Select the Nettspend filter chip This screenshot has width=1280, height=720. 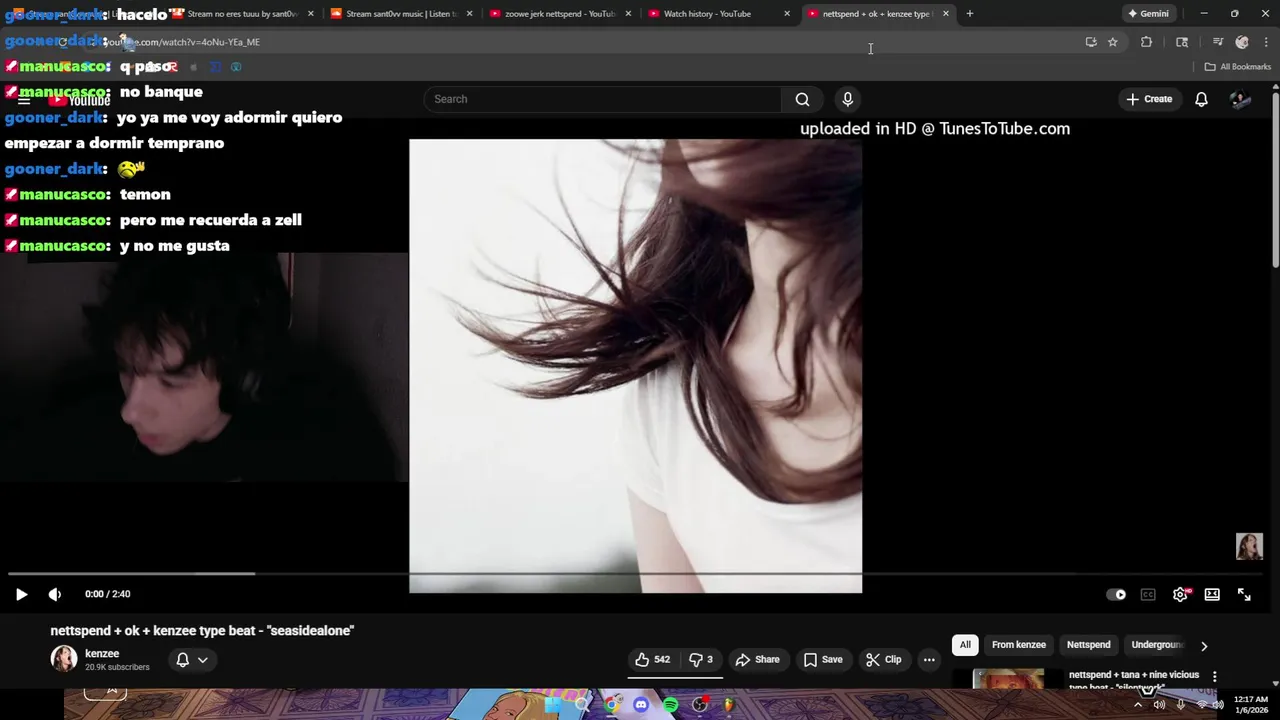click(x=1088, y=645)
